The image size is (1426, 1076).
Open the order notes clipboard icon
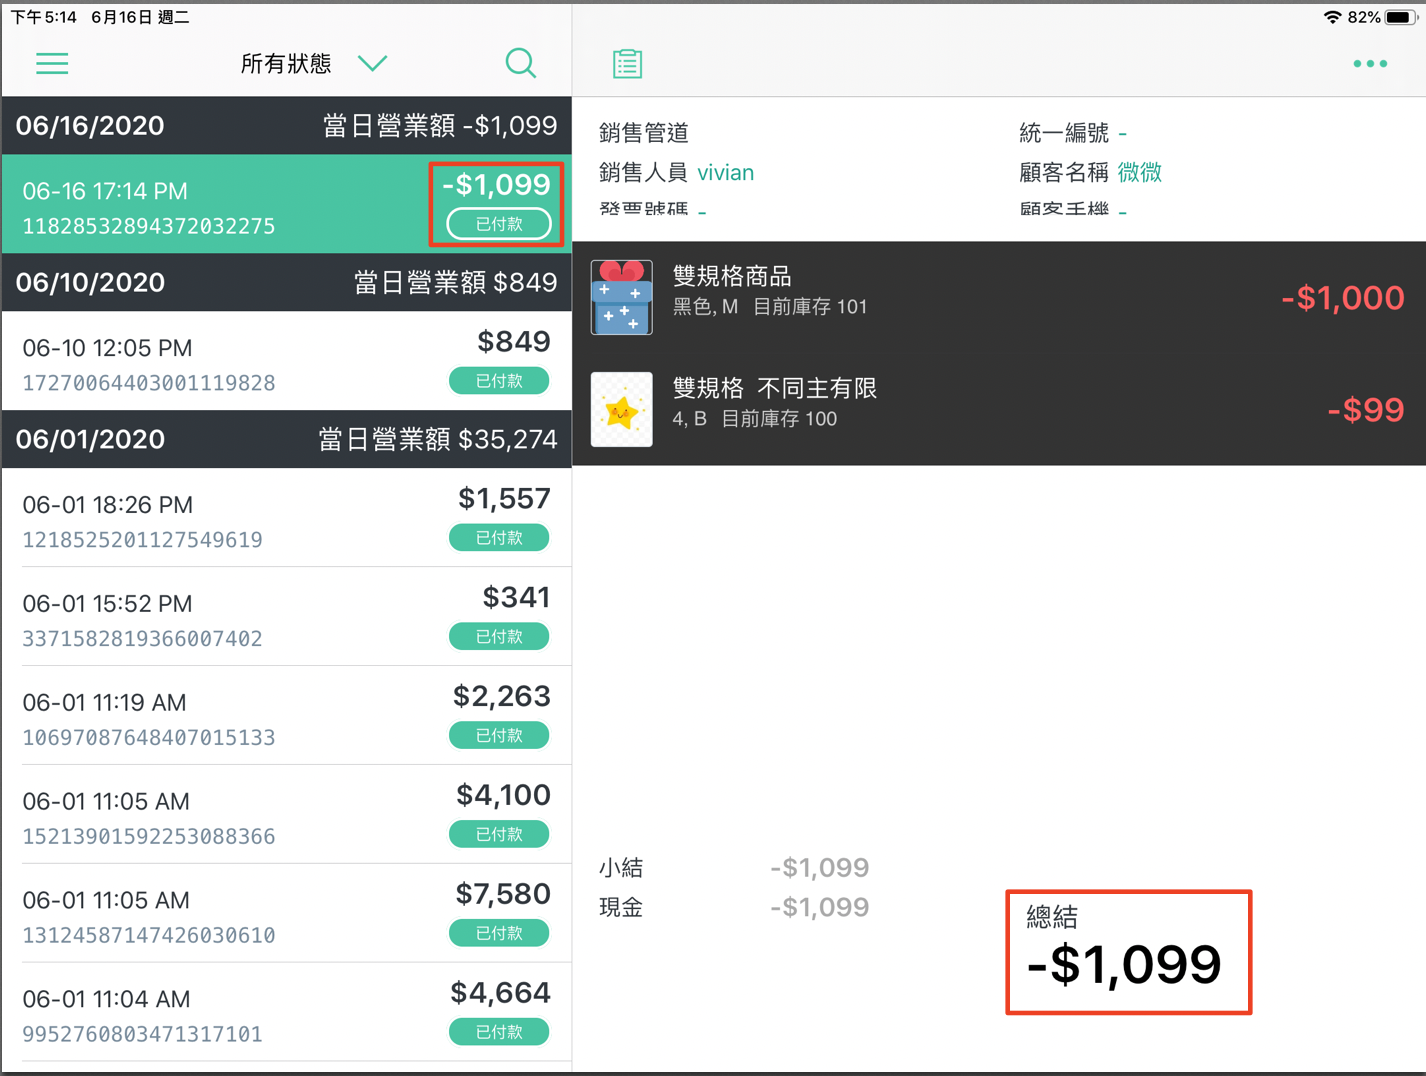(627, 64)
